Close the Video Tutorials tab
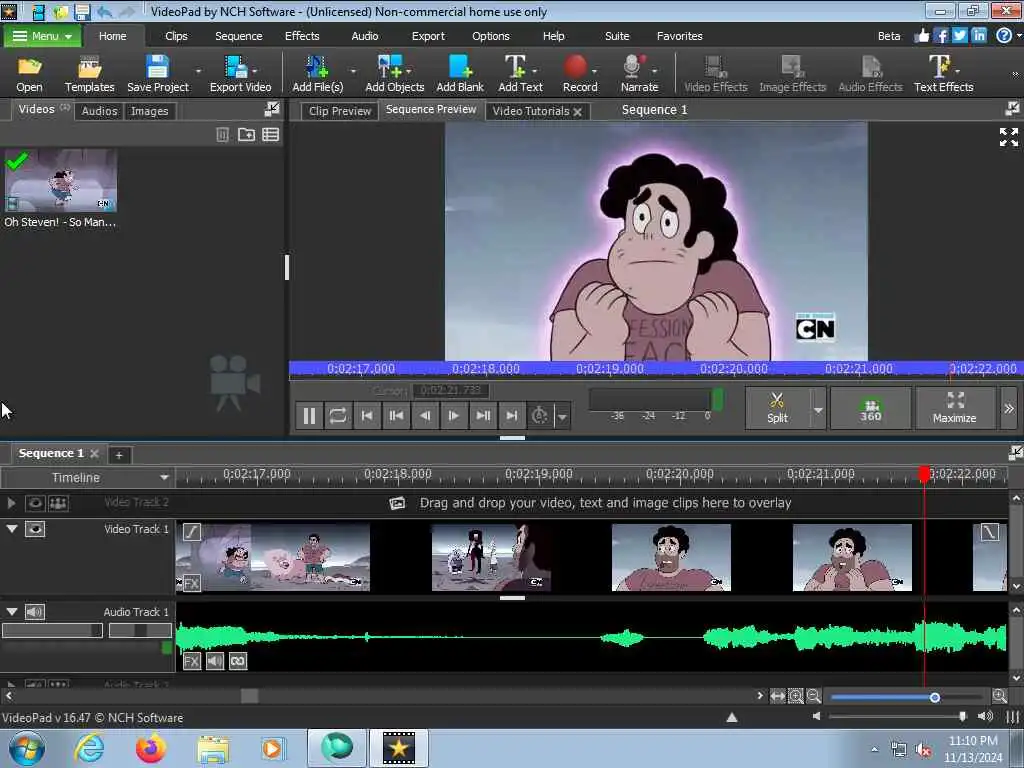This screenshot has width=1024, height=768. pos(577,112)
